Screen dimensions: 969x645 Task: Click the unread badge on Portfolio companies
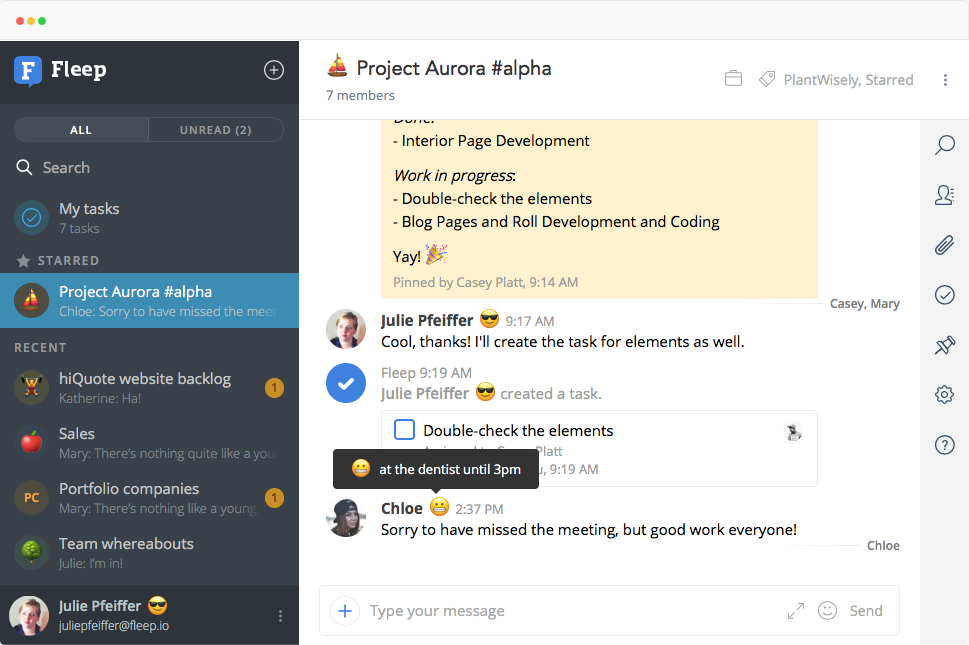click(274, 497)
